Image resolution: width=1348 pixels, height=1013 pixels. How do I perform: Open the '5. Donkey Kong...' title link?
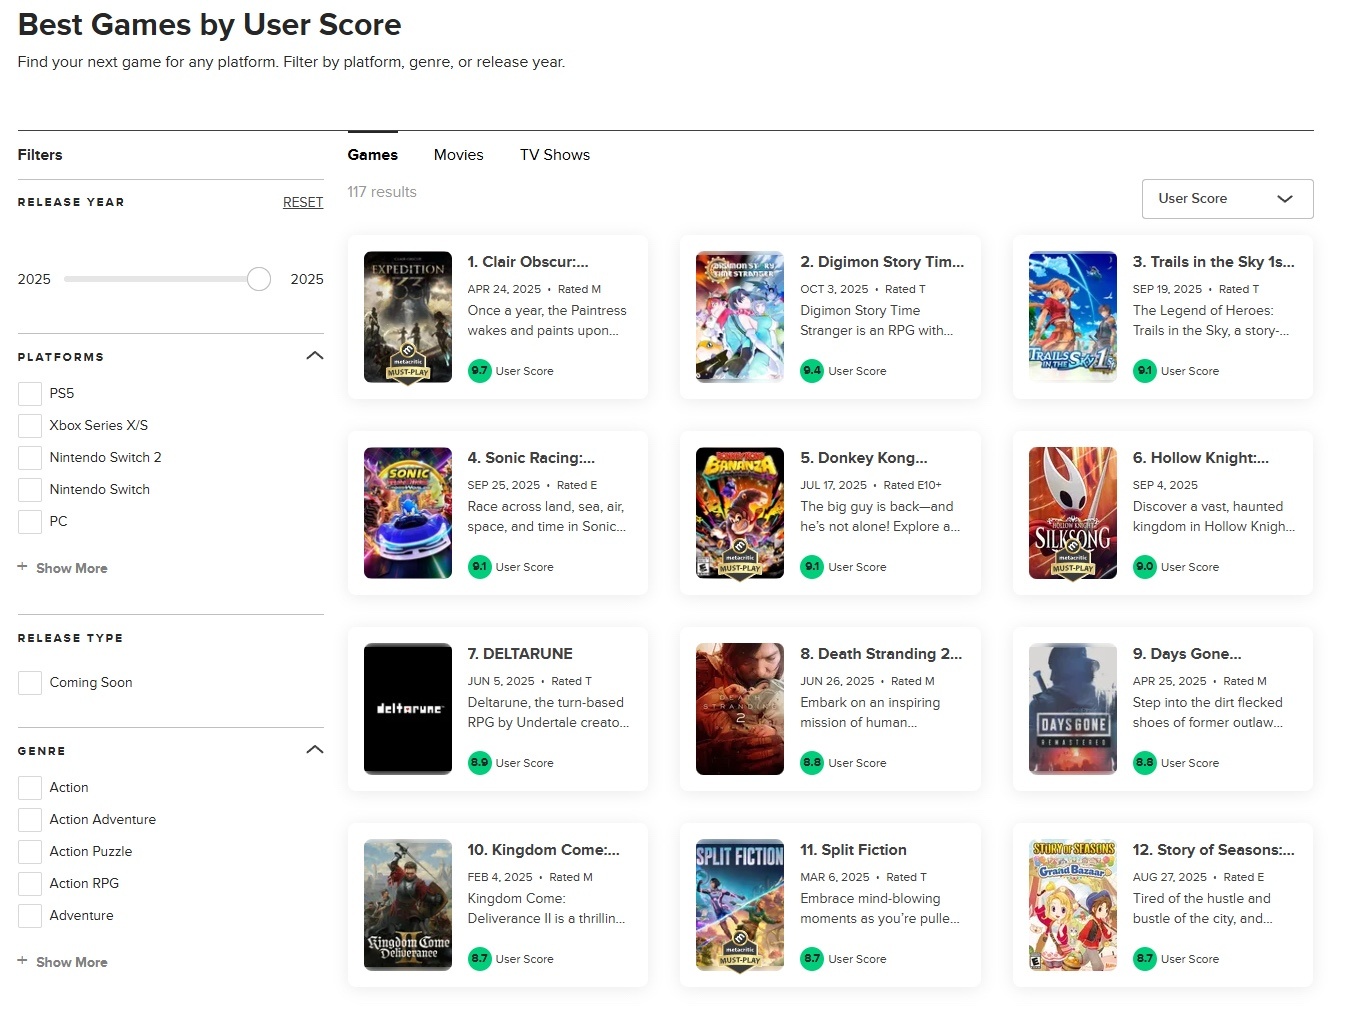864,458
